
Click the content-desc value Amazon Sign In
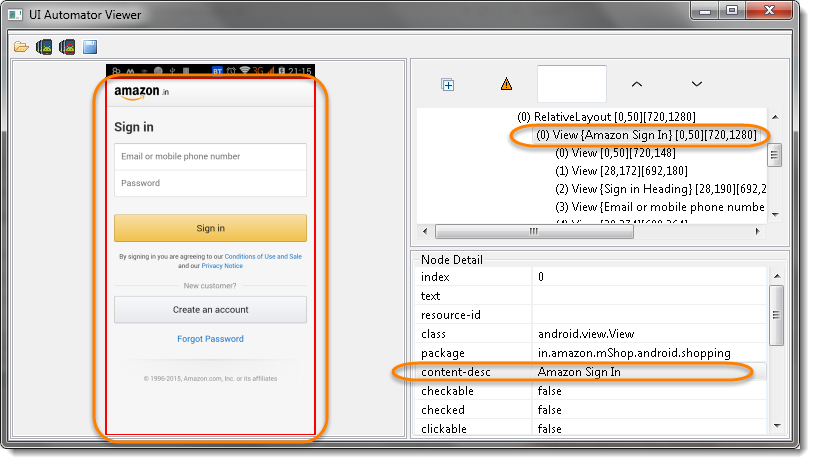pos(579,372)
